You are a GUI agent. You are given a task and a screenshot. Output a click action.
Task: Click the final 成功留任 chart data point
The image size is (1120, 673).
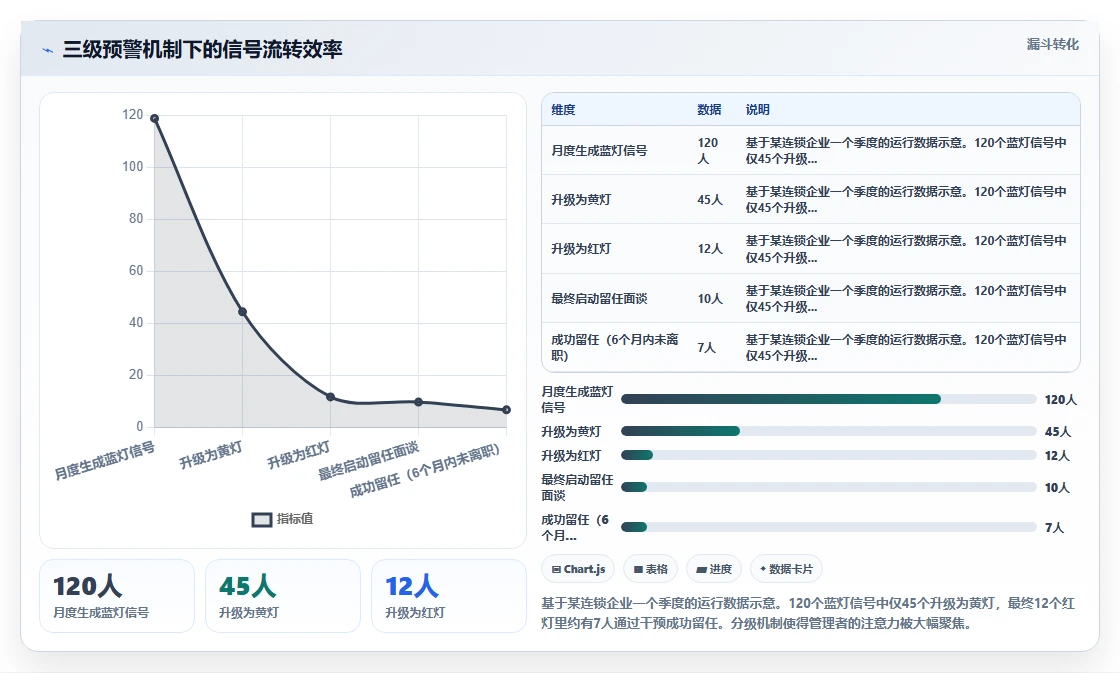click(506, 409)
